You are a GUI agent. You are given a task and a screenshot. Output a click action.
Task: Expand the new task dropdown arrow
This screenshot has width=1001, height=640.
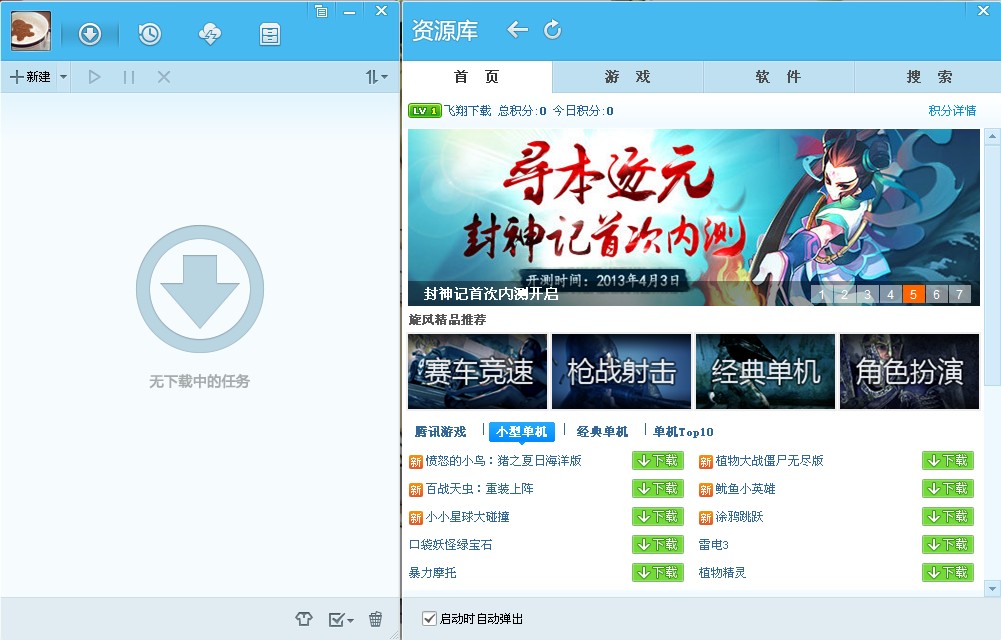click(63, 77)
